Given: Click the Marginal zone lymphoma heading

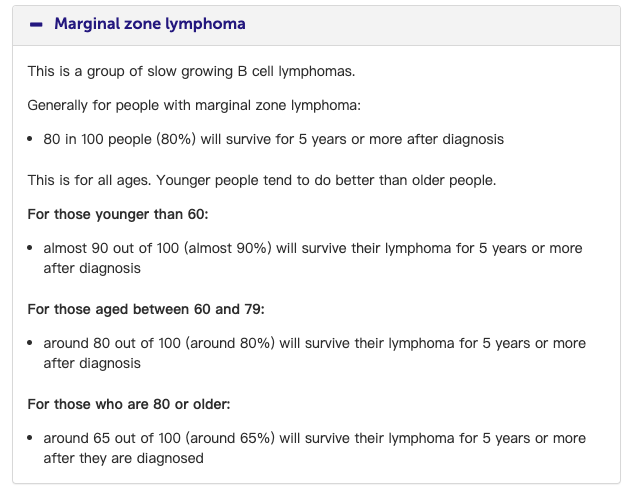Looking at the screenshot, I should click(x=150, y=24).
